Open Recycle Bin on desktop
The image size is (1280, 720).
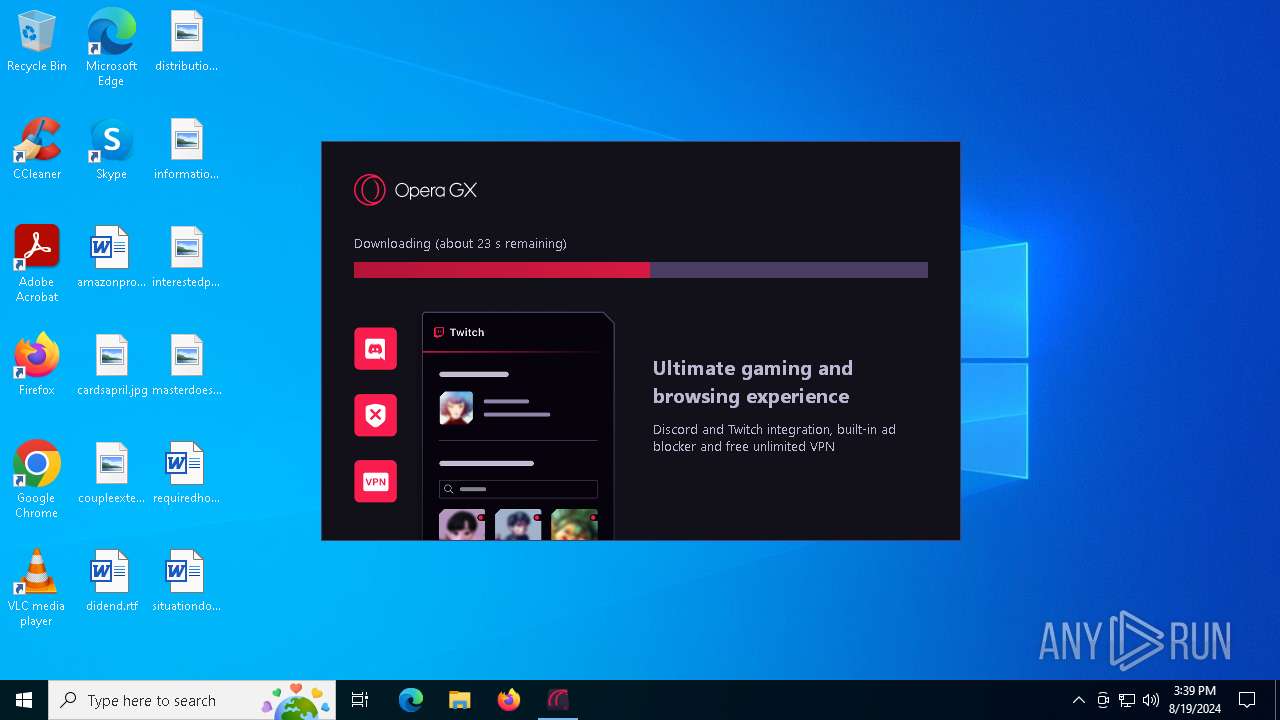tap(37, 42)
